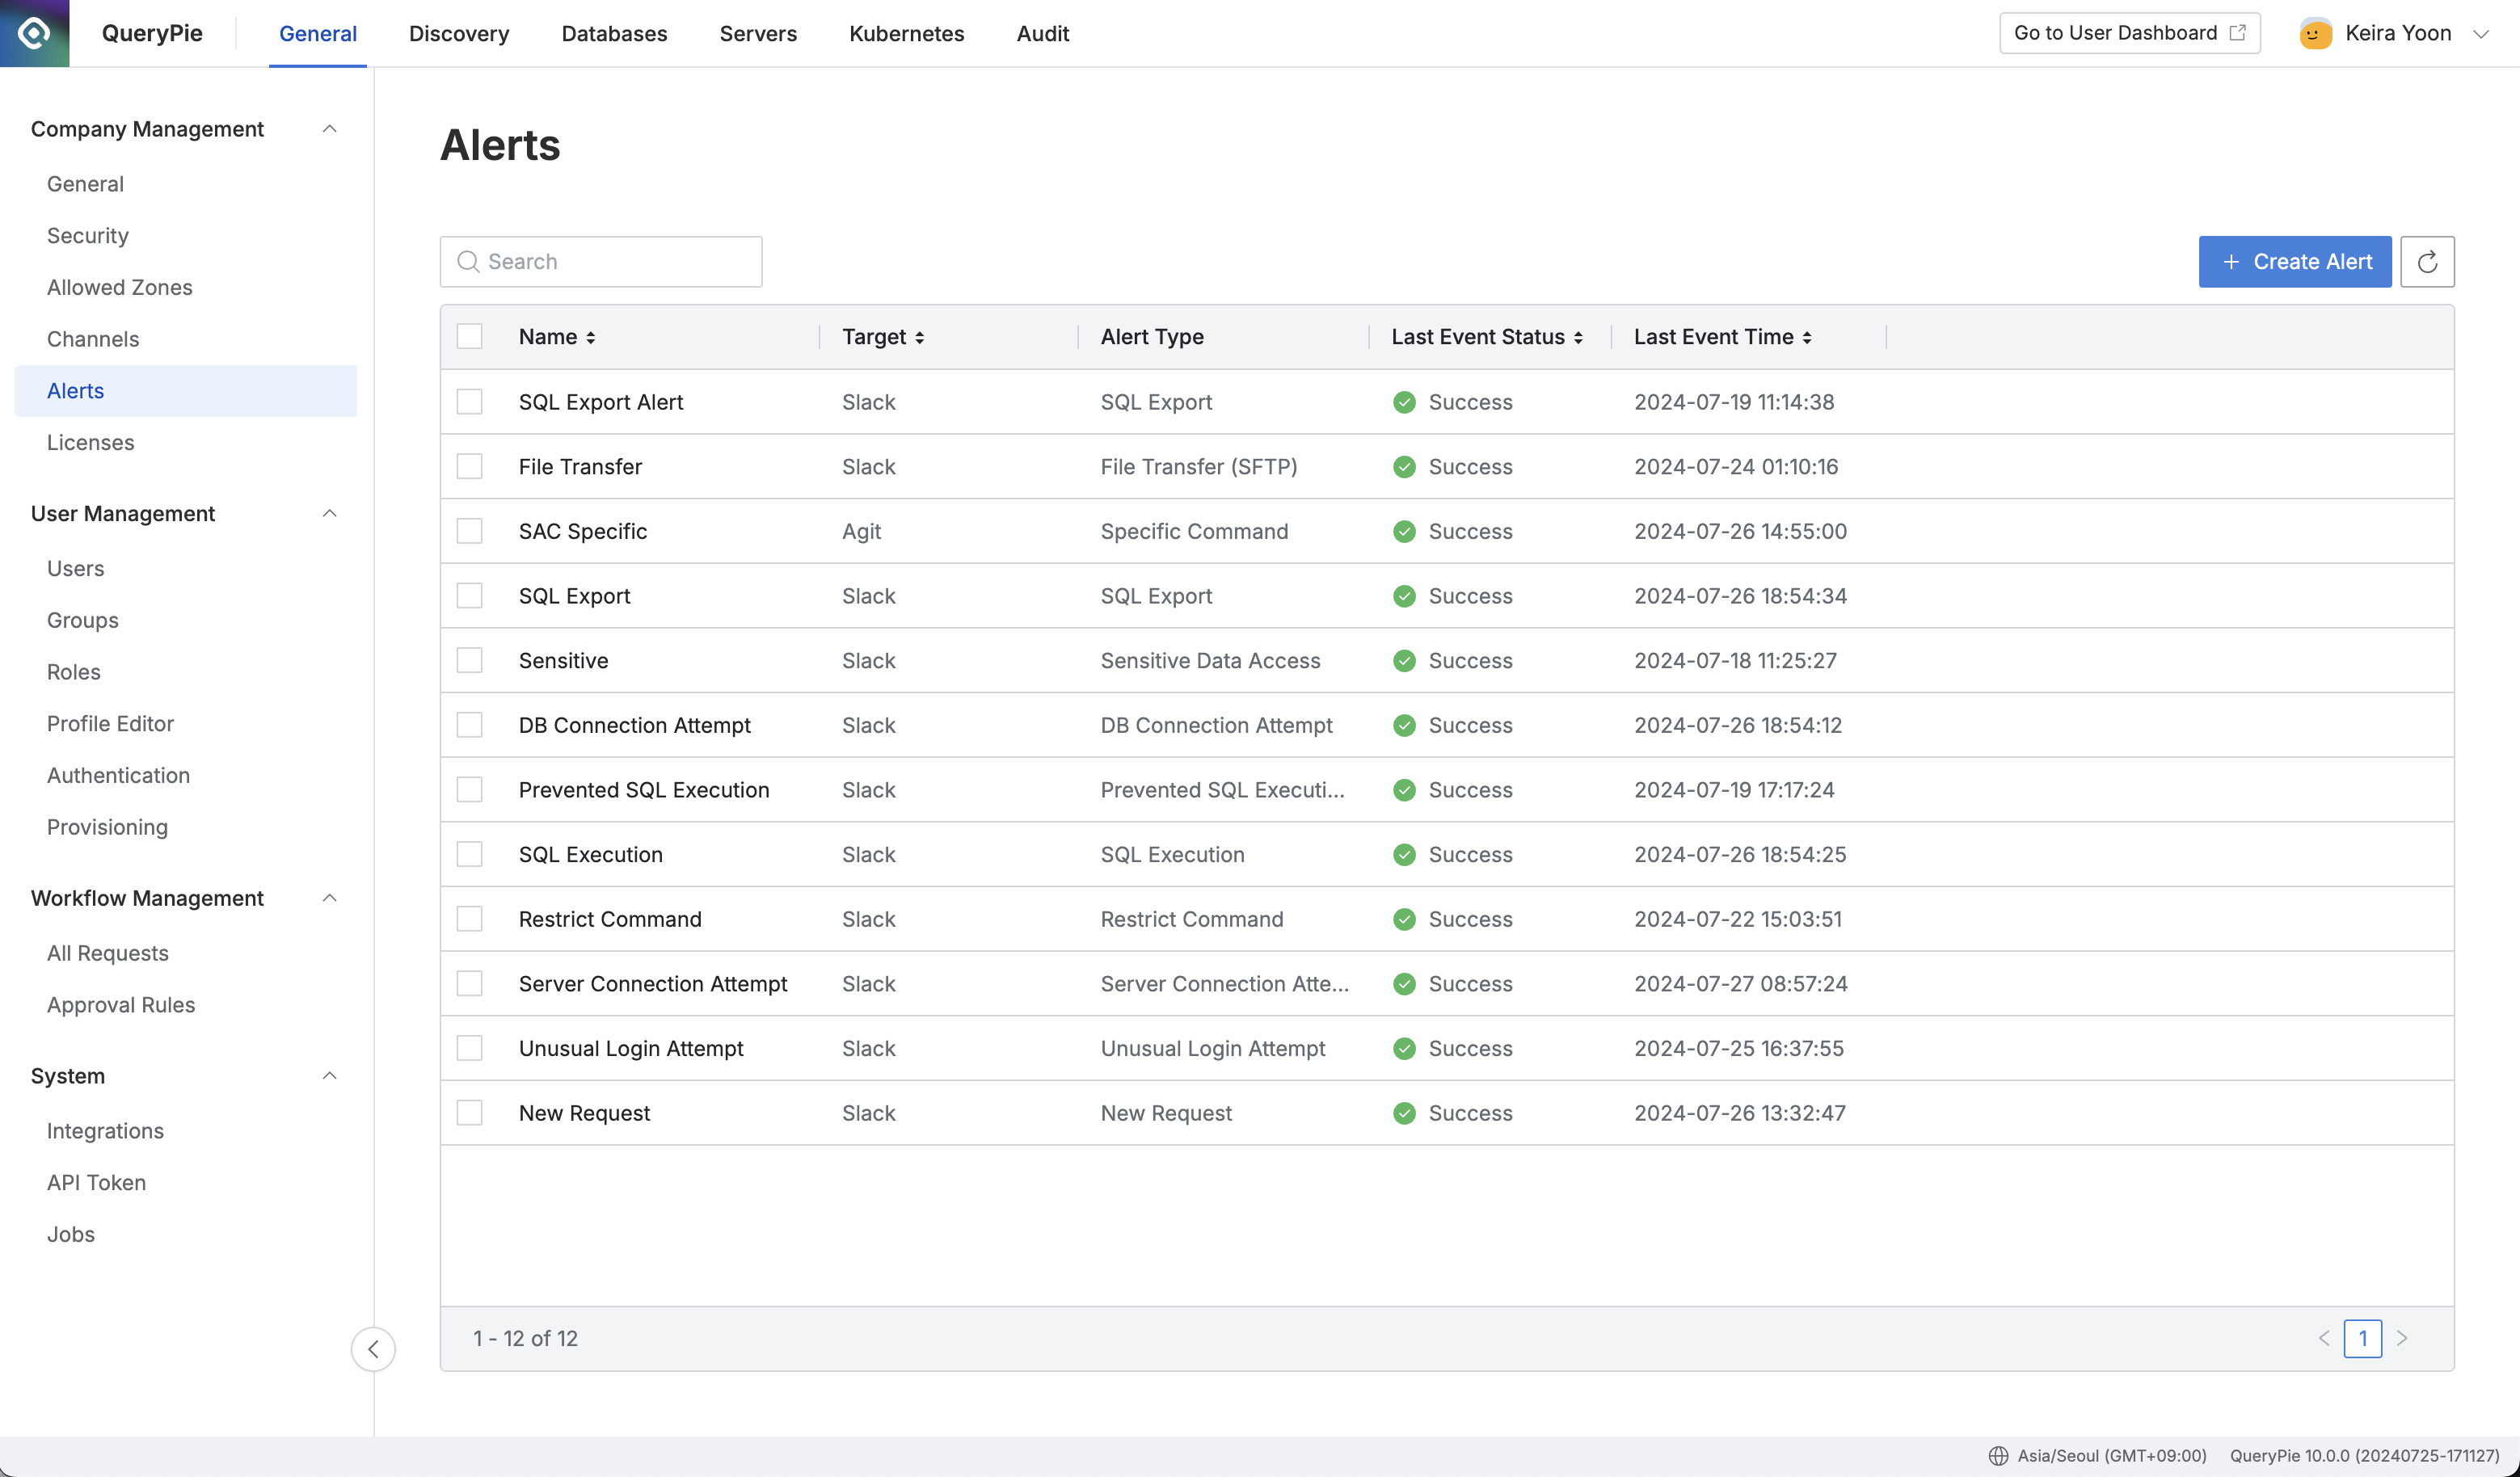This screenshot has width=2520, height=1477.
Task: Switch to the Discovery tab
Action: [459, 33]
